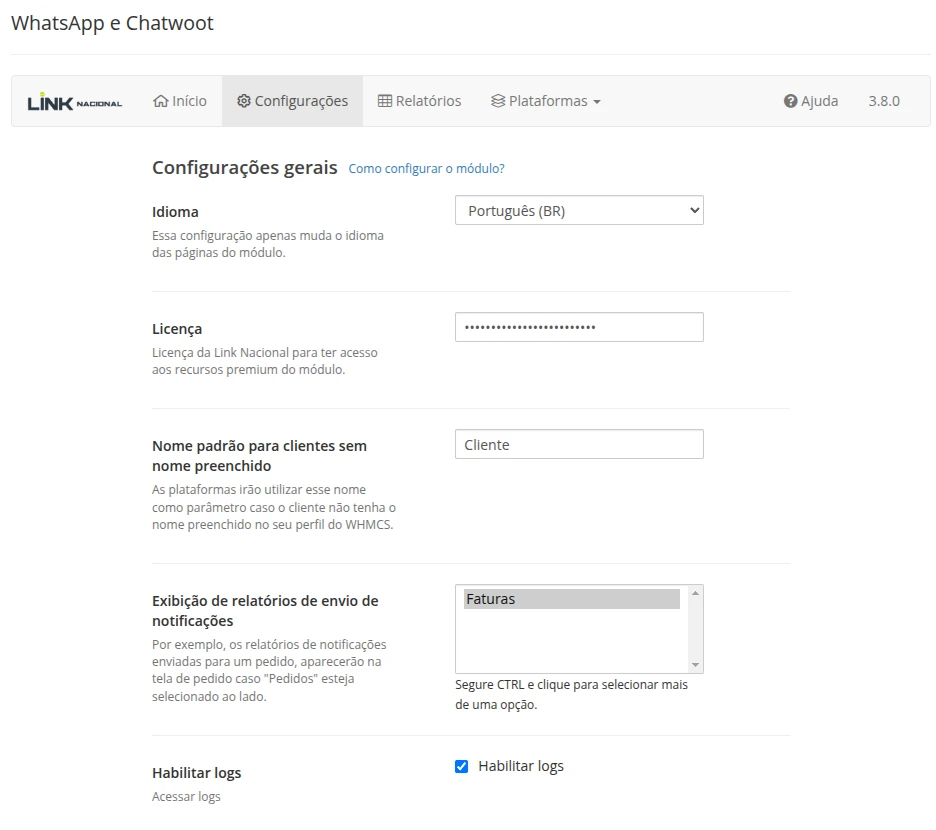The height and width of the screenshot is (830, 936).
Task: Untick the Habilitar logs checkbox
Action: coord(461,767)
